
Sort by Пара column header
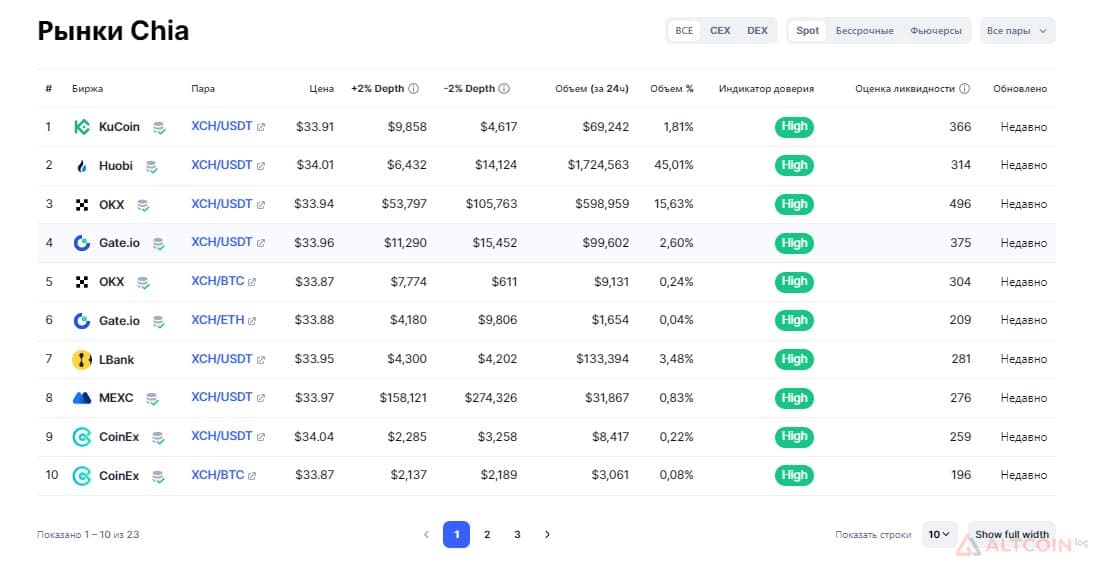click(203, 89)
